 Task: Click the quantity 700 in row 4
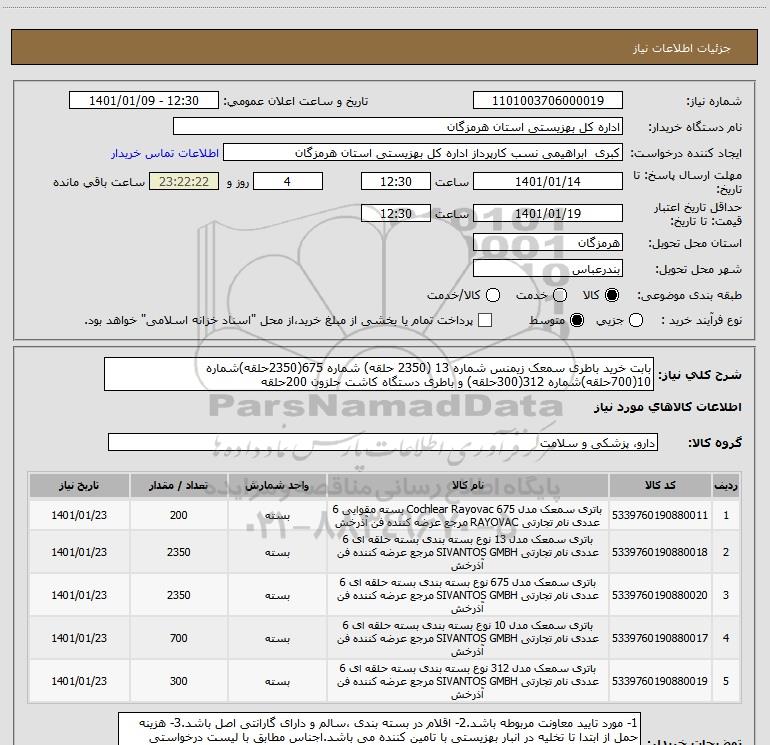click(179, 638)
